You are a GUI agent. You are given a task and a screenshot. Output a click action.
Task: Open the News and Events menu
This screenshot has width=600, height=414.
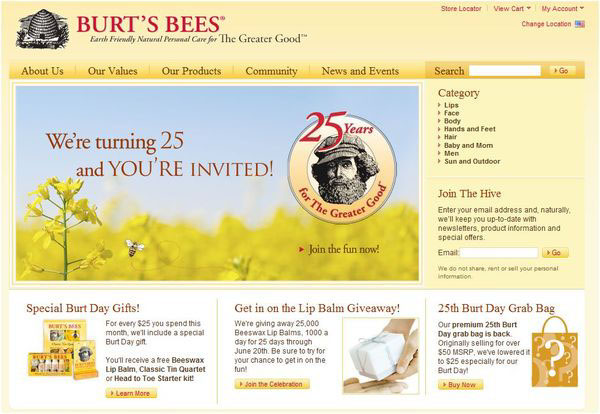(x=360, y=71)
